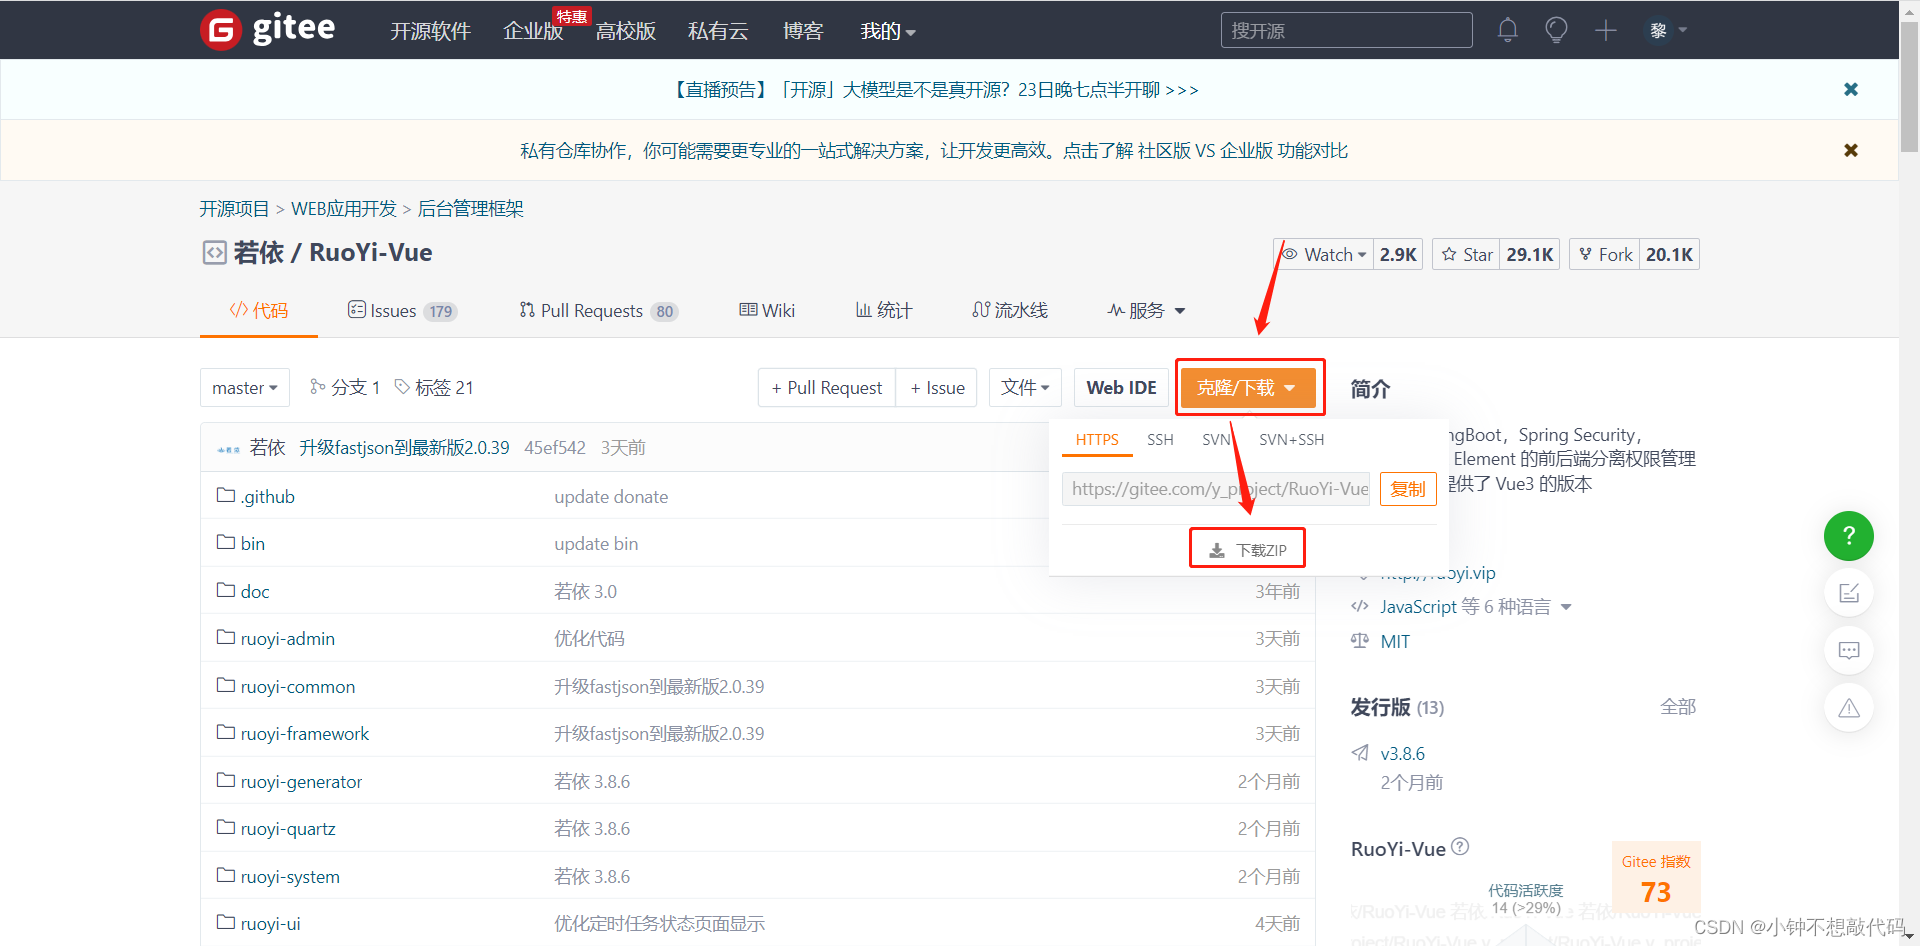Click the Web IDE button
This screenshot has height=946, width=1920.
[x=1121, y=387]
